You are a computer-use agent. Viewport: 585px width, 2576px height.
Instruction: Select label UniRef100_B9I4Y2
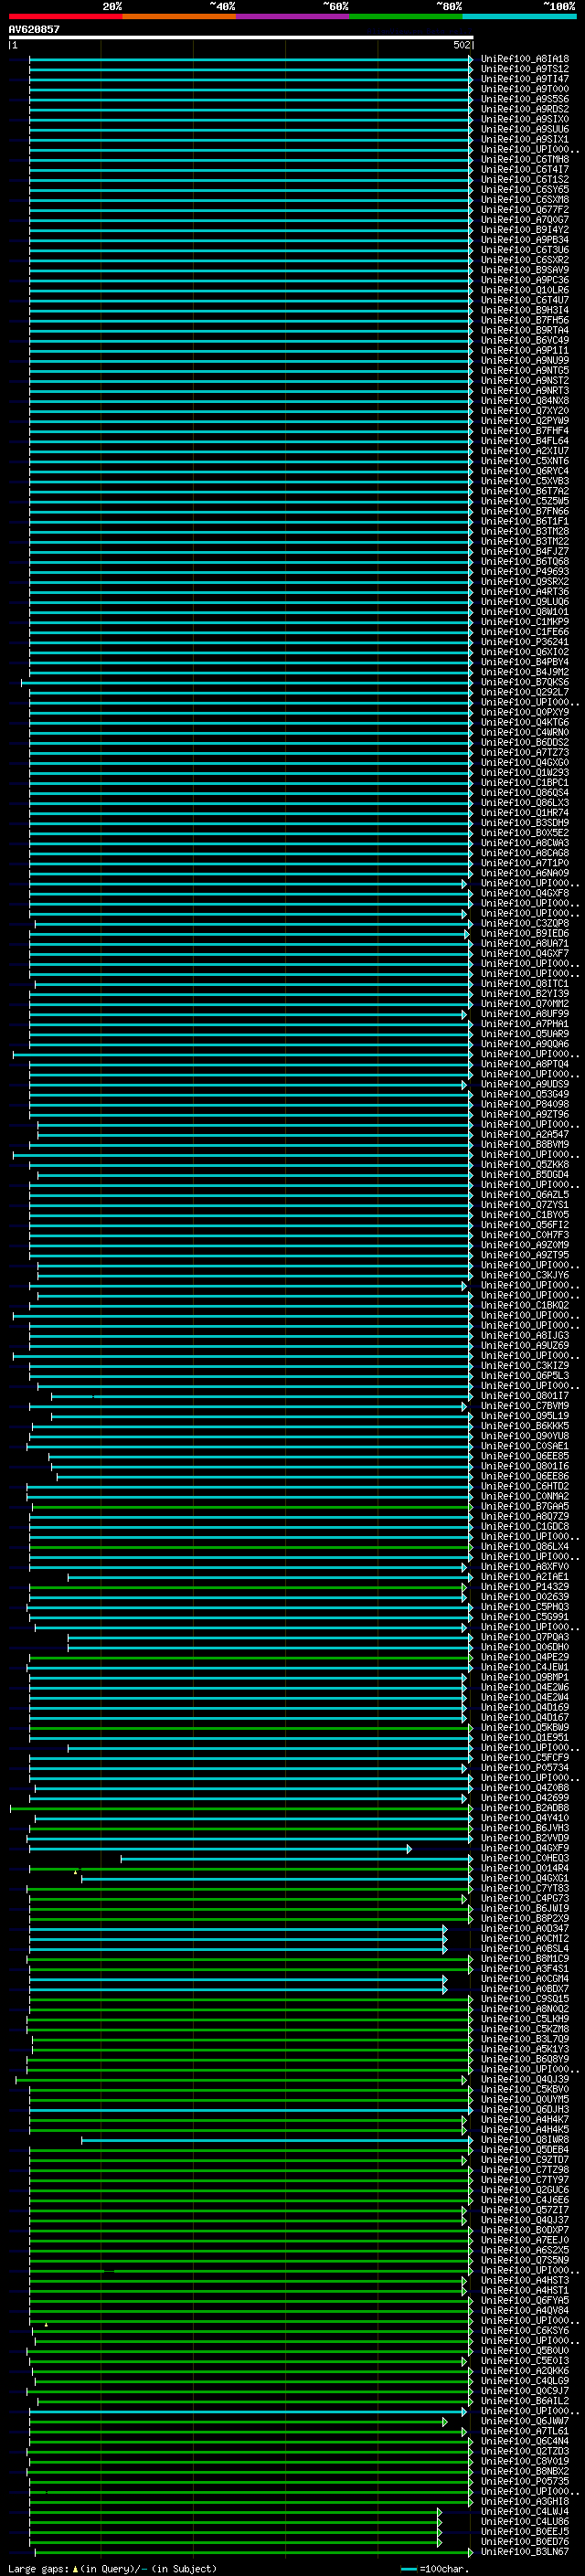[x=525, y=230]
